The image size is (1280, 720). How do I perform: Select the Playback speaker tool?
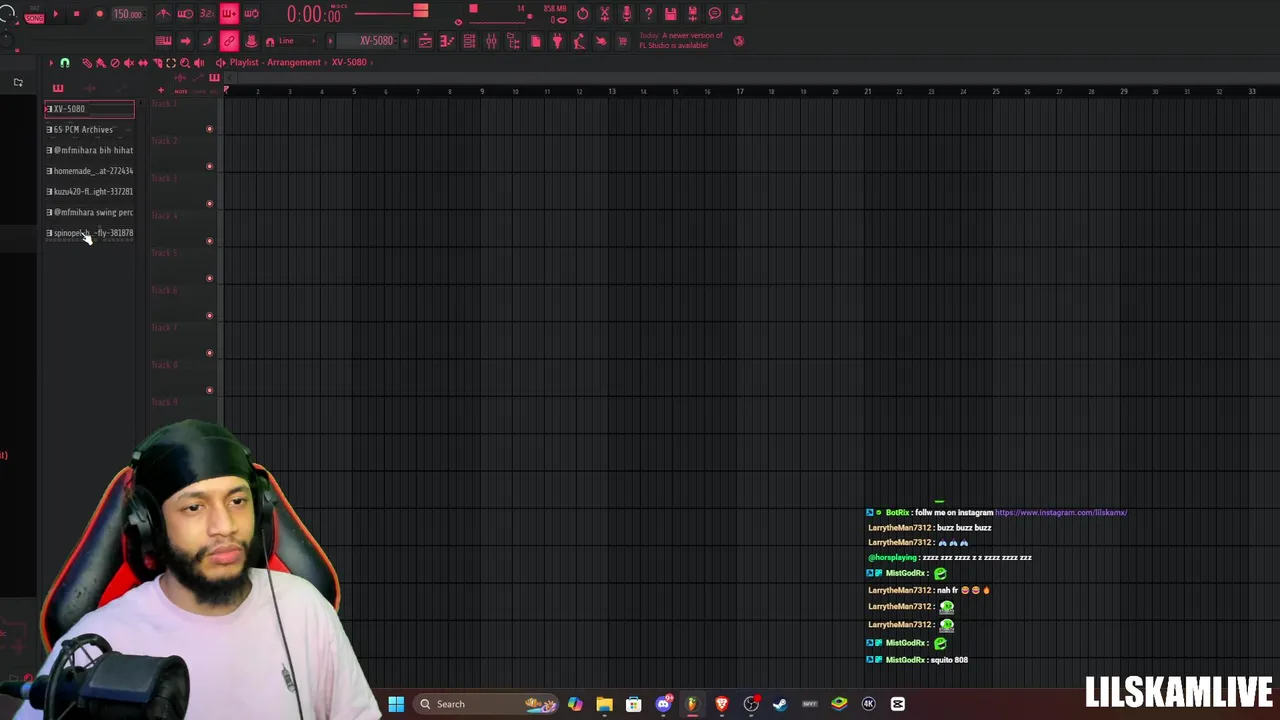pos(199,63)
